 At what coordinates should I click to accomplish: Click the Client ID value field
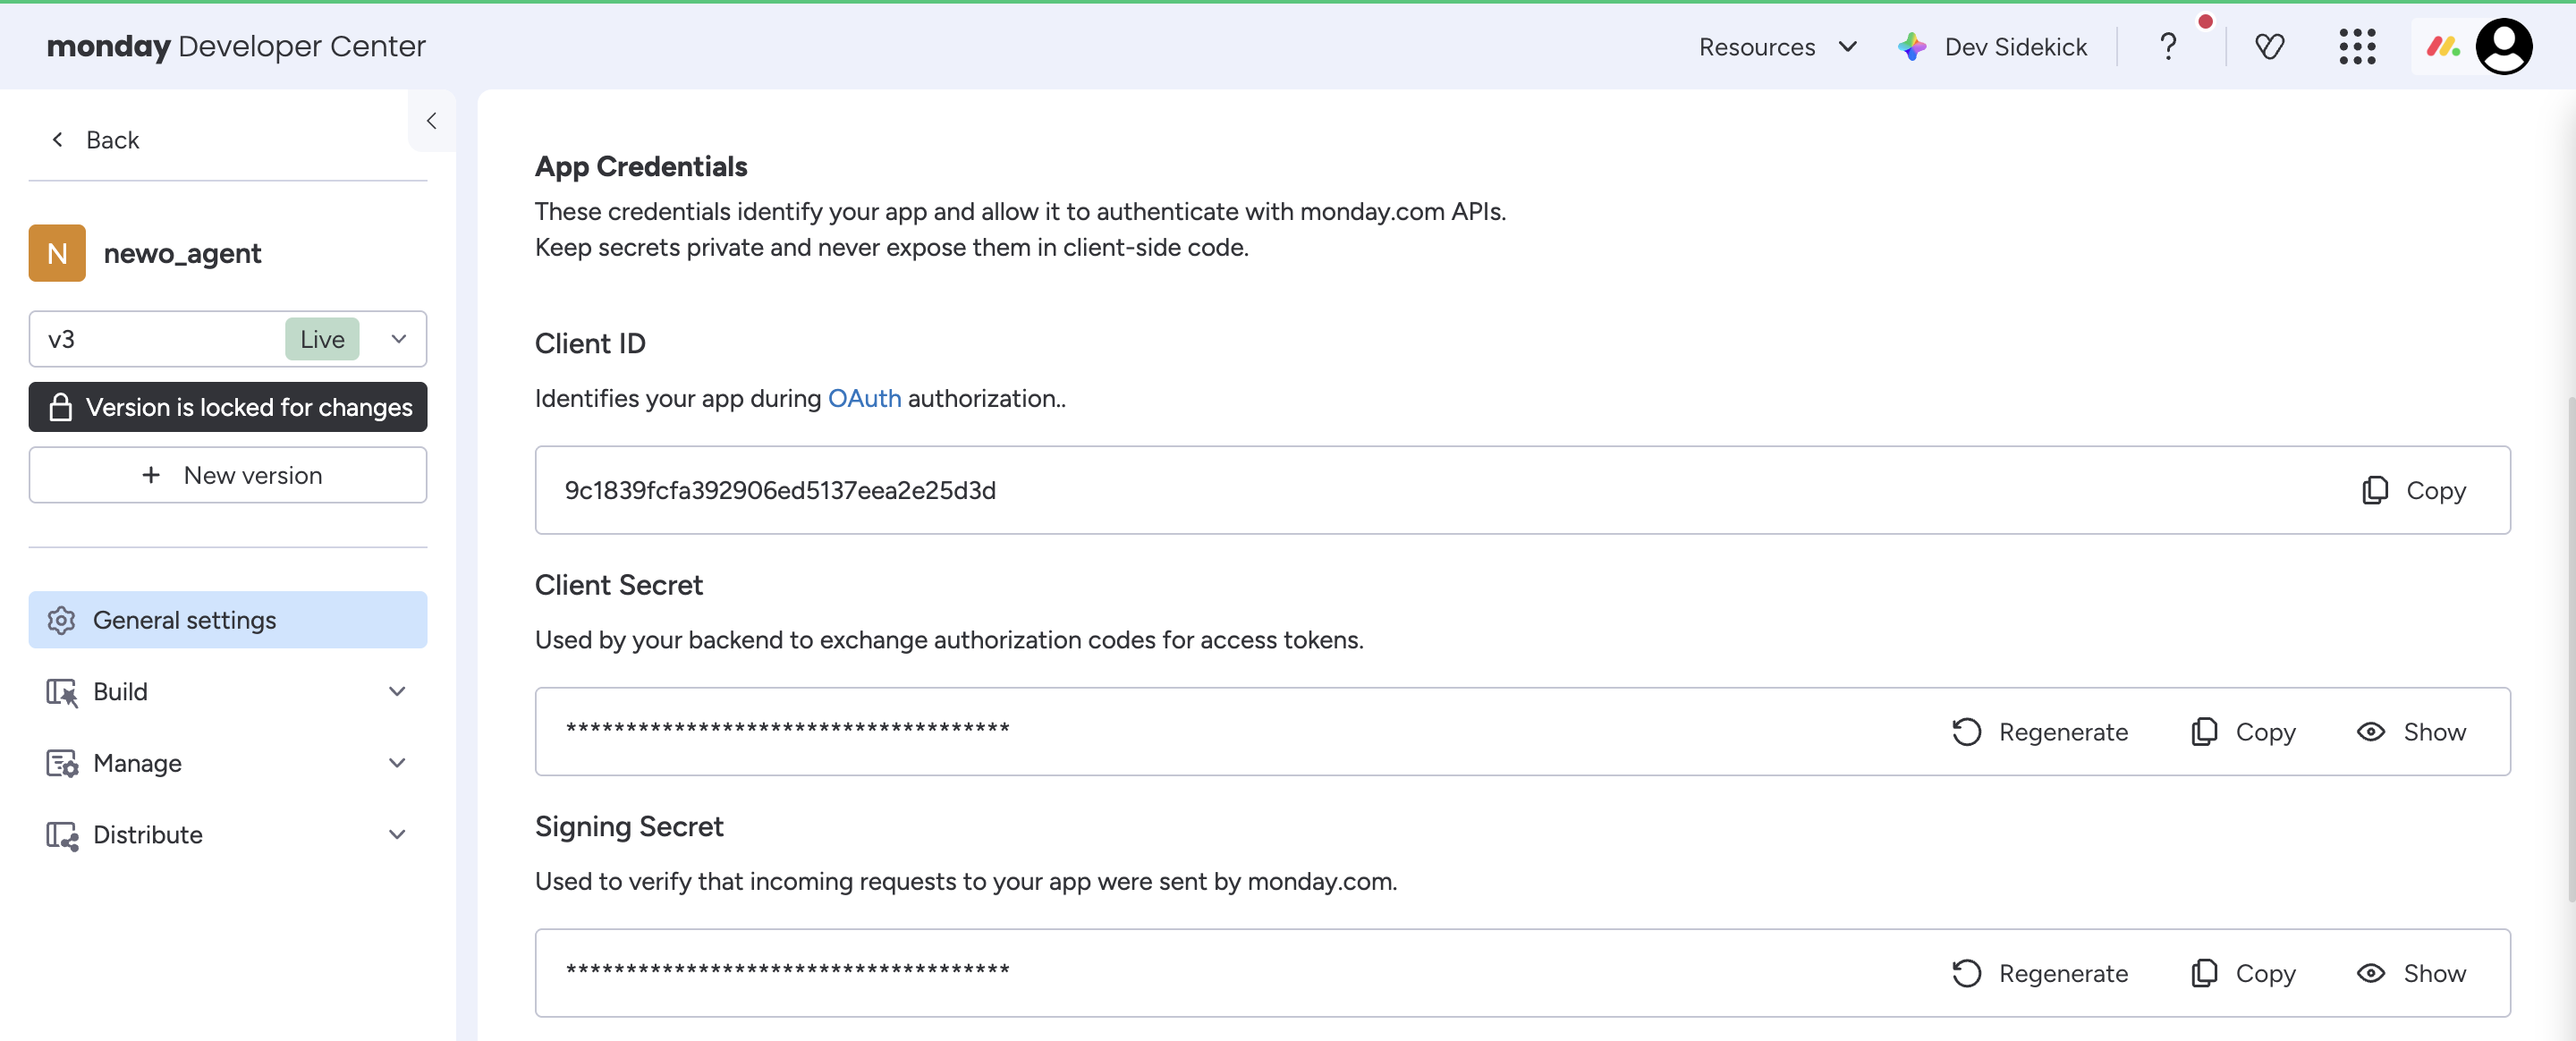(x=1522, y=490)
